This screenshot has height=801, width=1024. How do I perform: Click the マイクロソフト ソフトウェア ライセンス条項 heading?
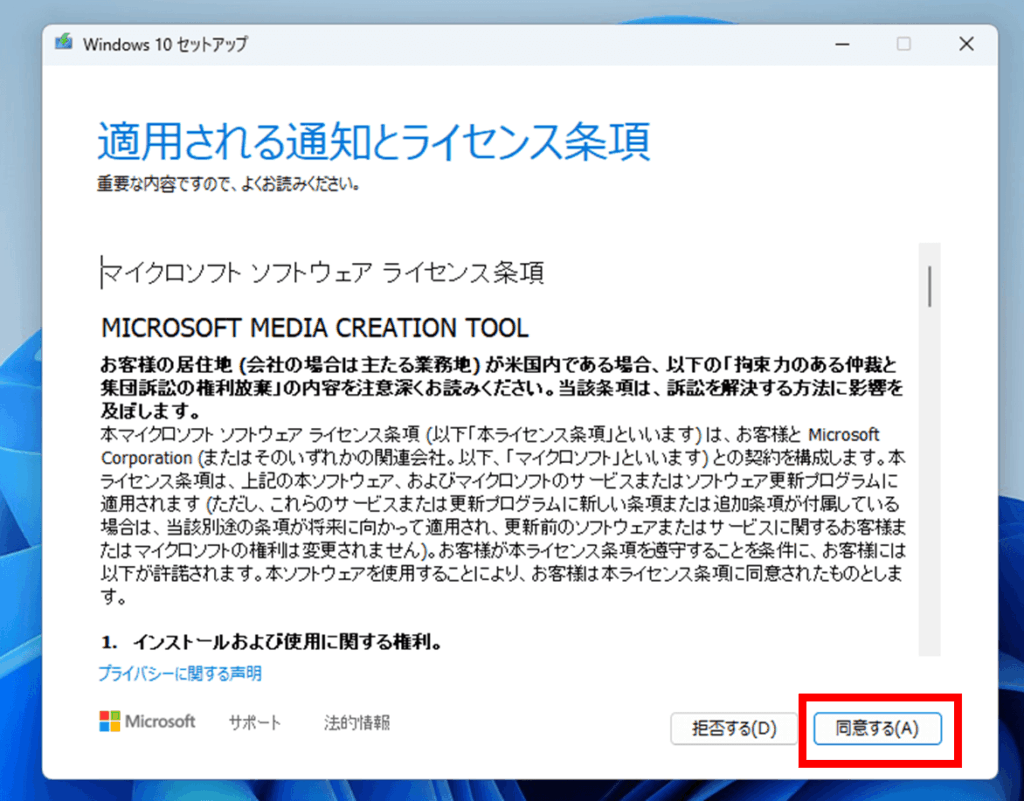323,272
